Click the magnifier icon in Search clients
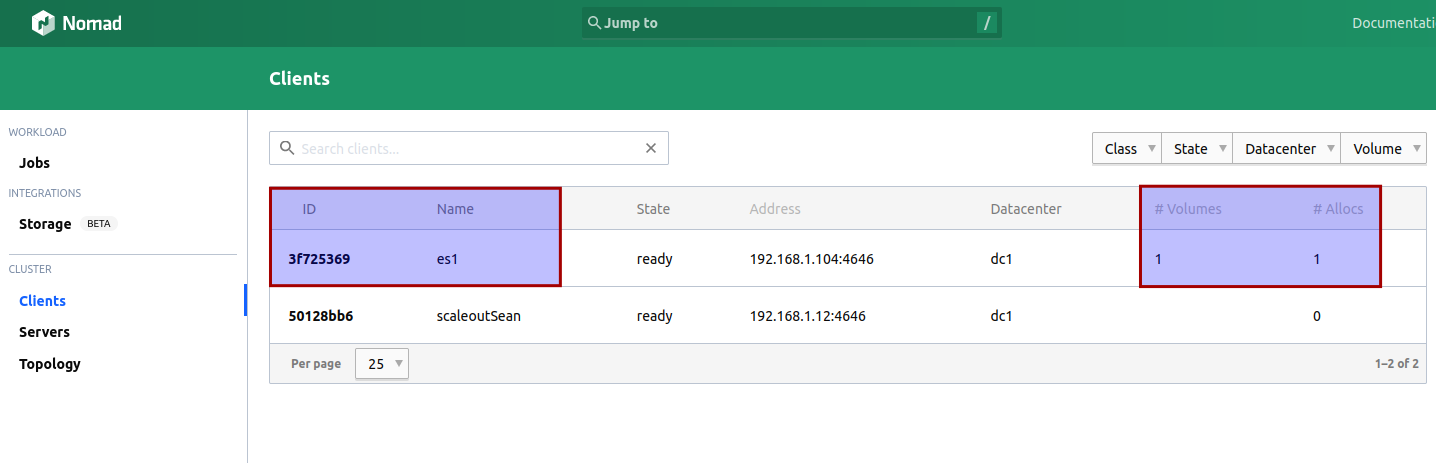Image resolution: width=1436 pixels, height=463 pixels. [287, 148]
